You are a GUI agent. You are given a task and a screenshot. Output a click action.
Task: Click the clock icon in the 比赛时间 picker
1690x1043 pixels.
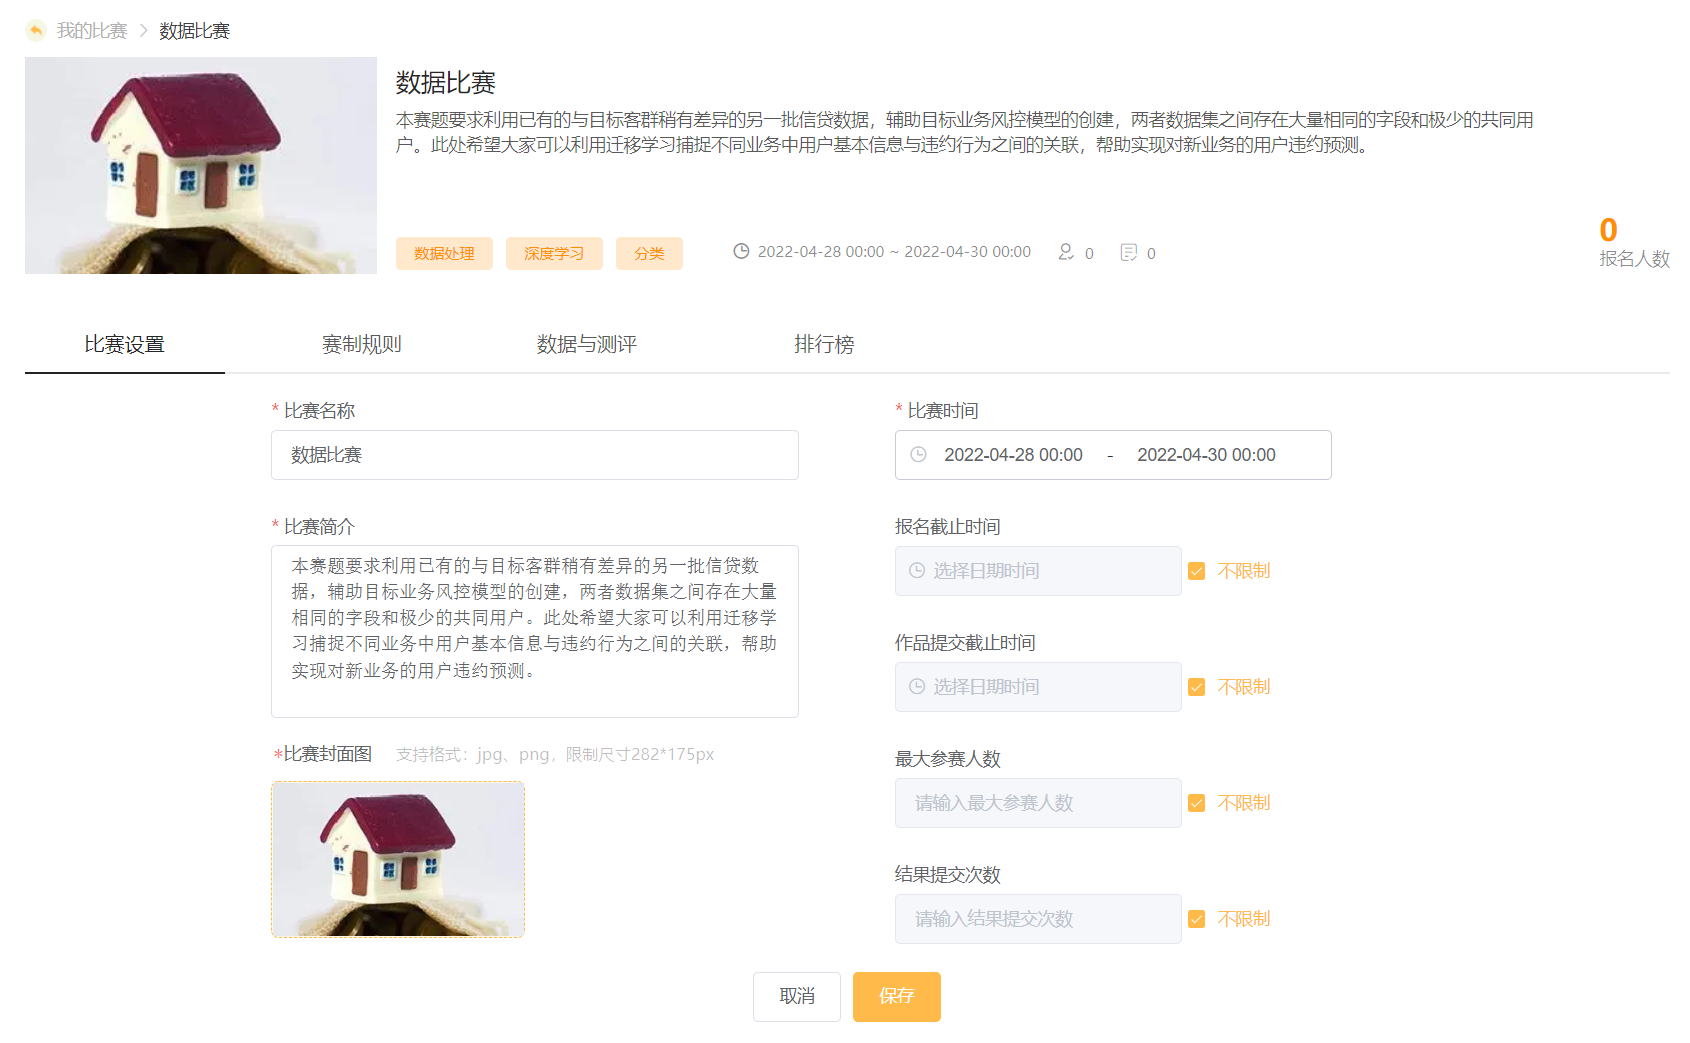click(919, 455)
